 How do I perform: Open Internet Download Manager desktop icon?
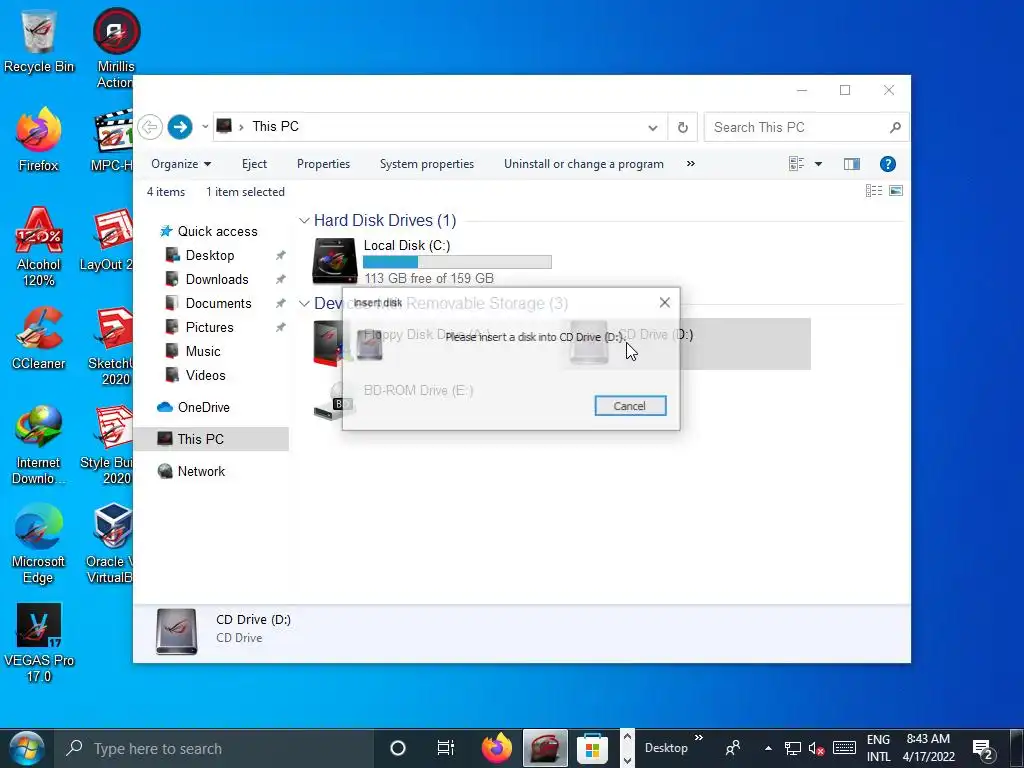pyautogui.click(x=39, y=445)
